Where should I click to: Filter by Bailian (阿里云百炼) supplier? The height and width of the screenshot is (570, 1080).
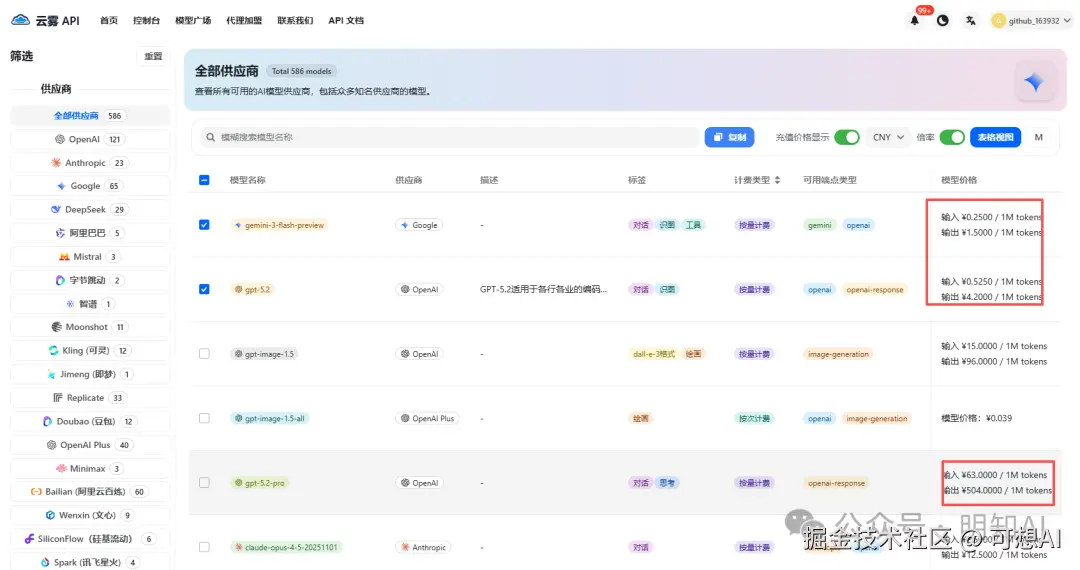pos(90,492)
